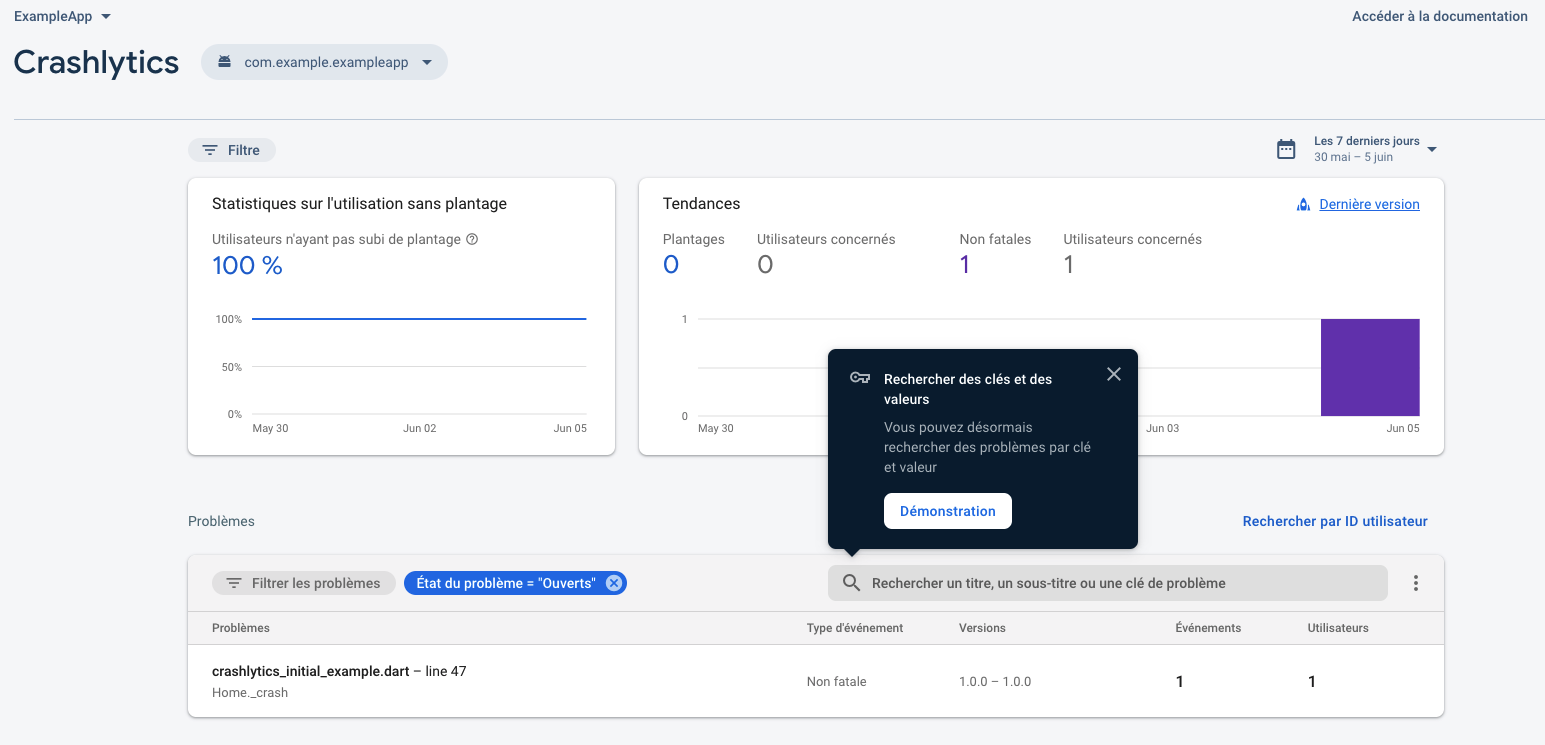Click key icon in search tooltip
This screenshot has height=745, width=1545.
pyautogui.click(x=860, y=378)
